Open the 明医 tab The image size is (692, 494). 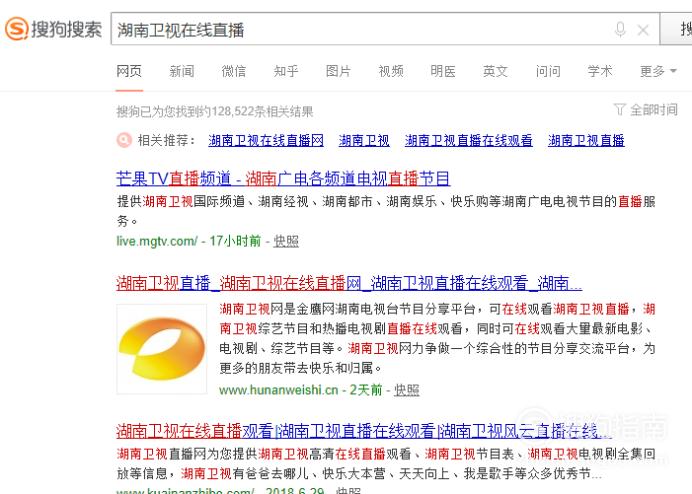point(443,71)
